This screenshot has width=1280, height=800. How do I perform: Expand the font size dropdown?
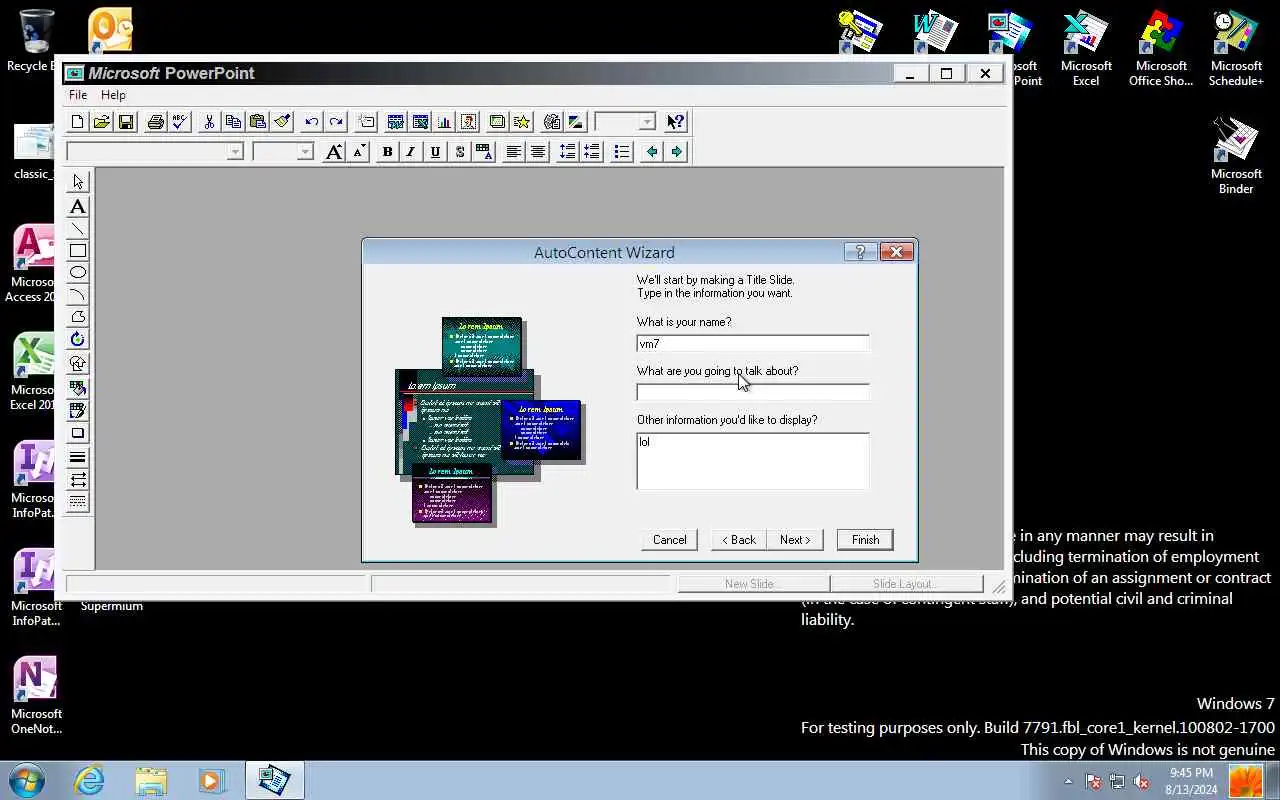point(305,152)
